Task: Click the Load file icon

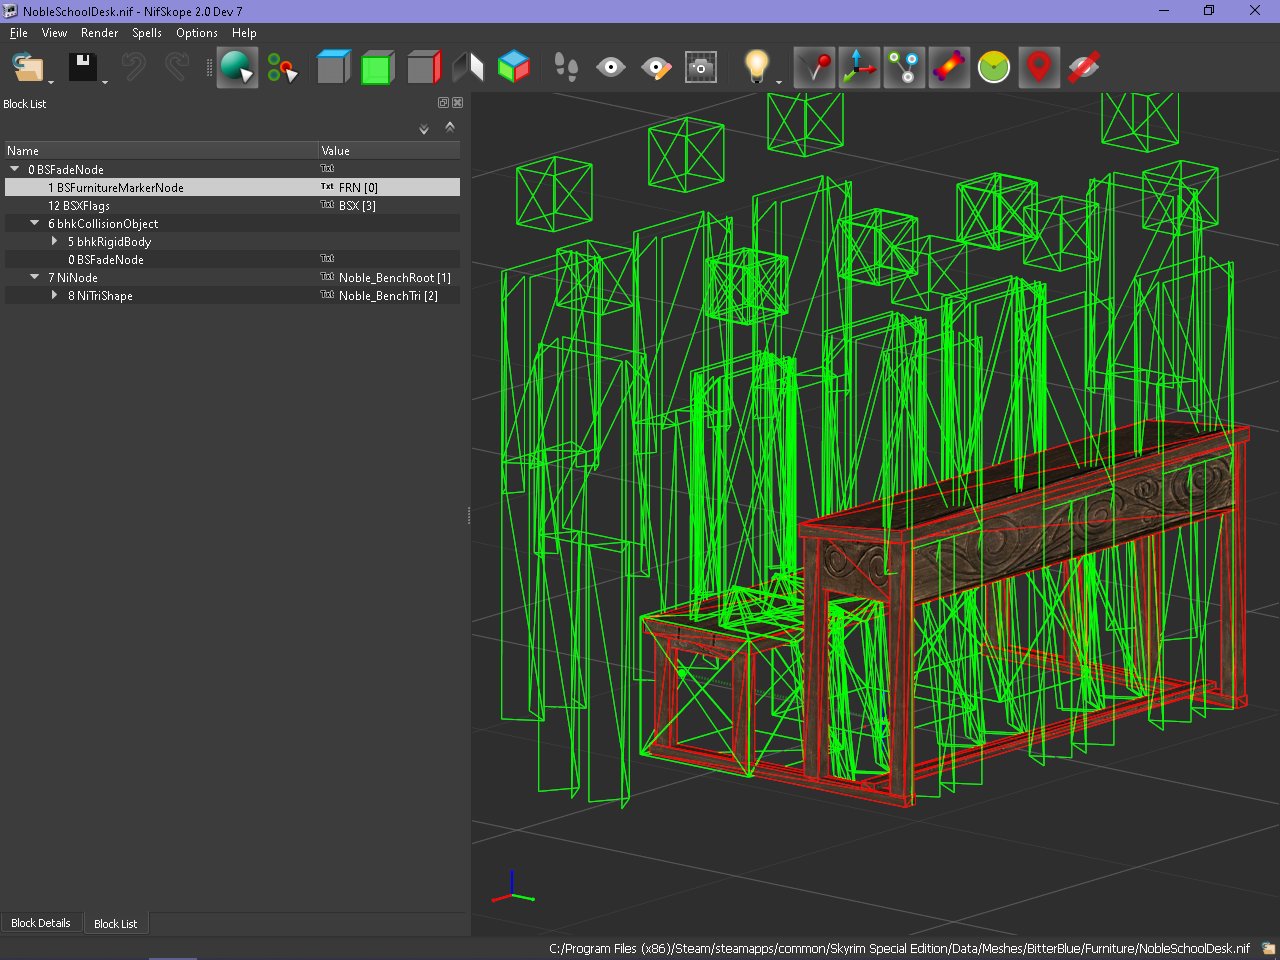Action: pyautogui.click(x=27, y=68)
